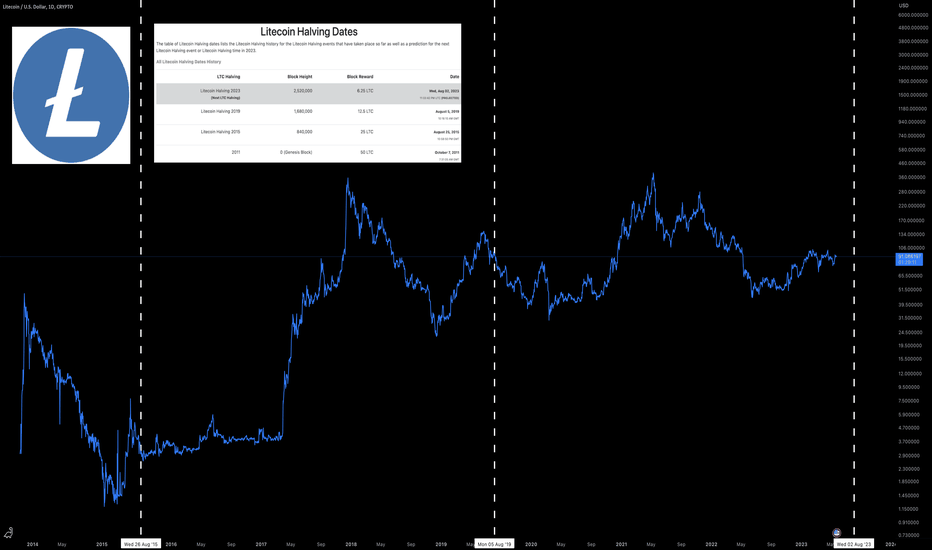Click the '840,000' block height cell
The image size is (932, 550).
click(304, 131)
